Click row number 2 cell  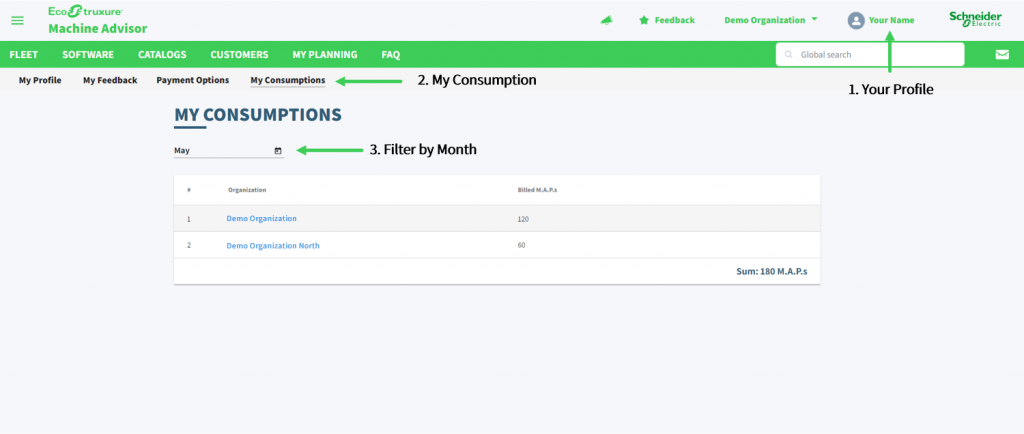pos(189,246)
